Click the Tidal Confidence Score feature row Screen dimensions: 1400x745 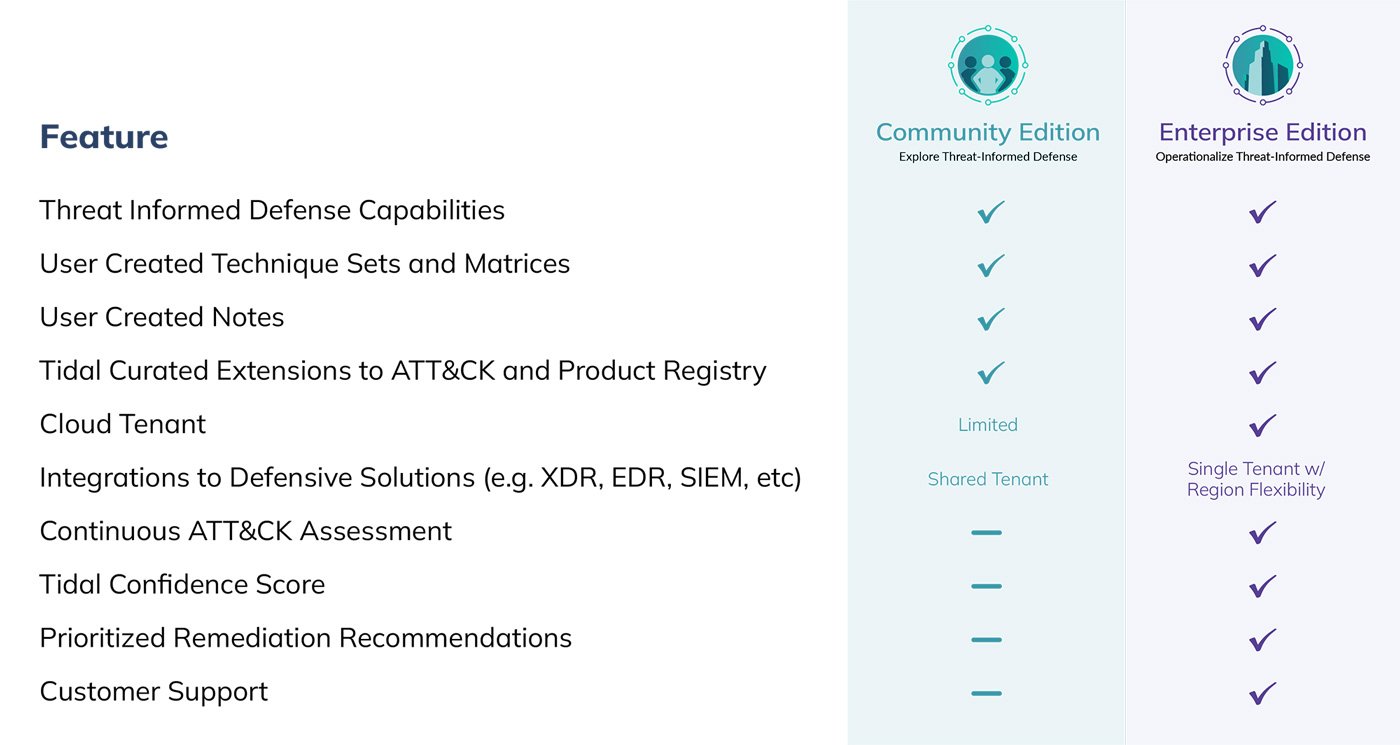182,585
